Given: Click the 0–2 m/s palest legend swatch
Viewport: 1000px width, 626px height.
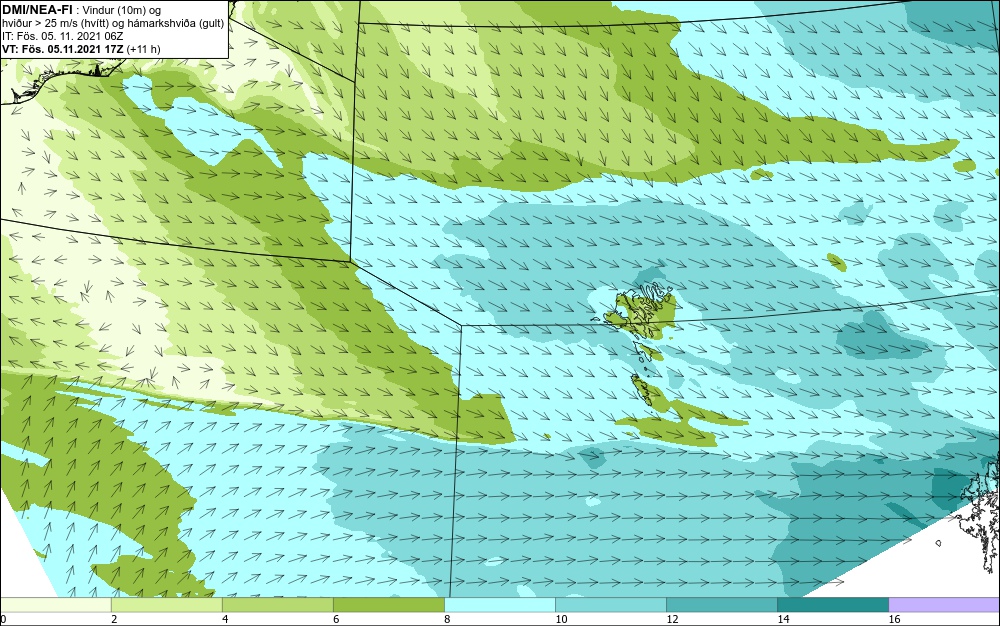Looking at the screenshot, I should pos(55,604).
